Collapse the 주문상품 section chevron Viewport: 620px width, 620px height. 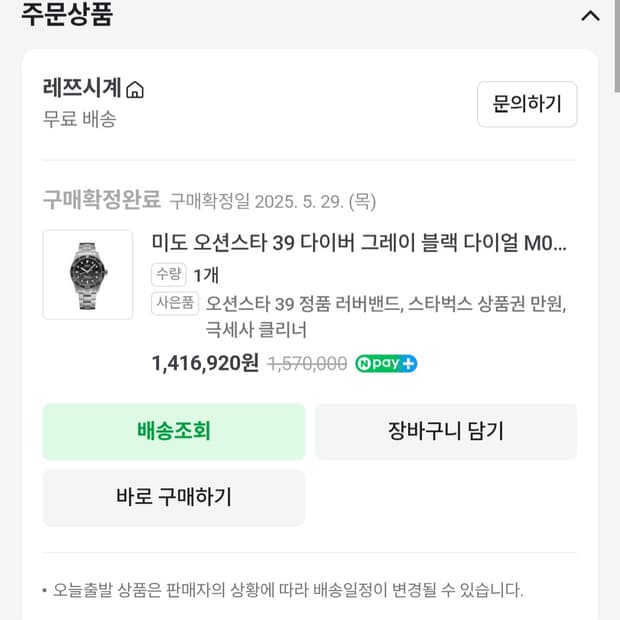590,16
